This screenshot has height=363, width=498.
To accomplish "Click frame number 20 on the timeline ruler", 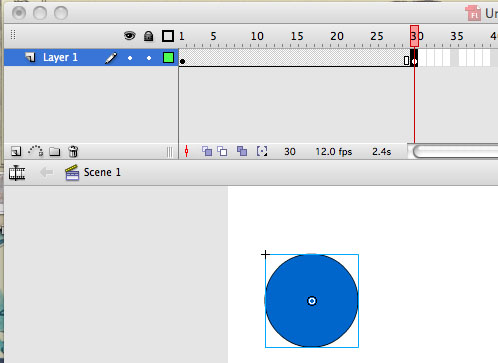I will [x=337, y=36].
